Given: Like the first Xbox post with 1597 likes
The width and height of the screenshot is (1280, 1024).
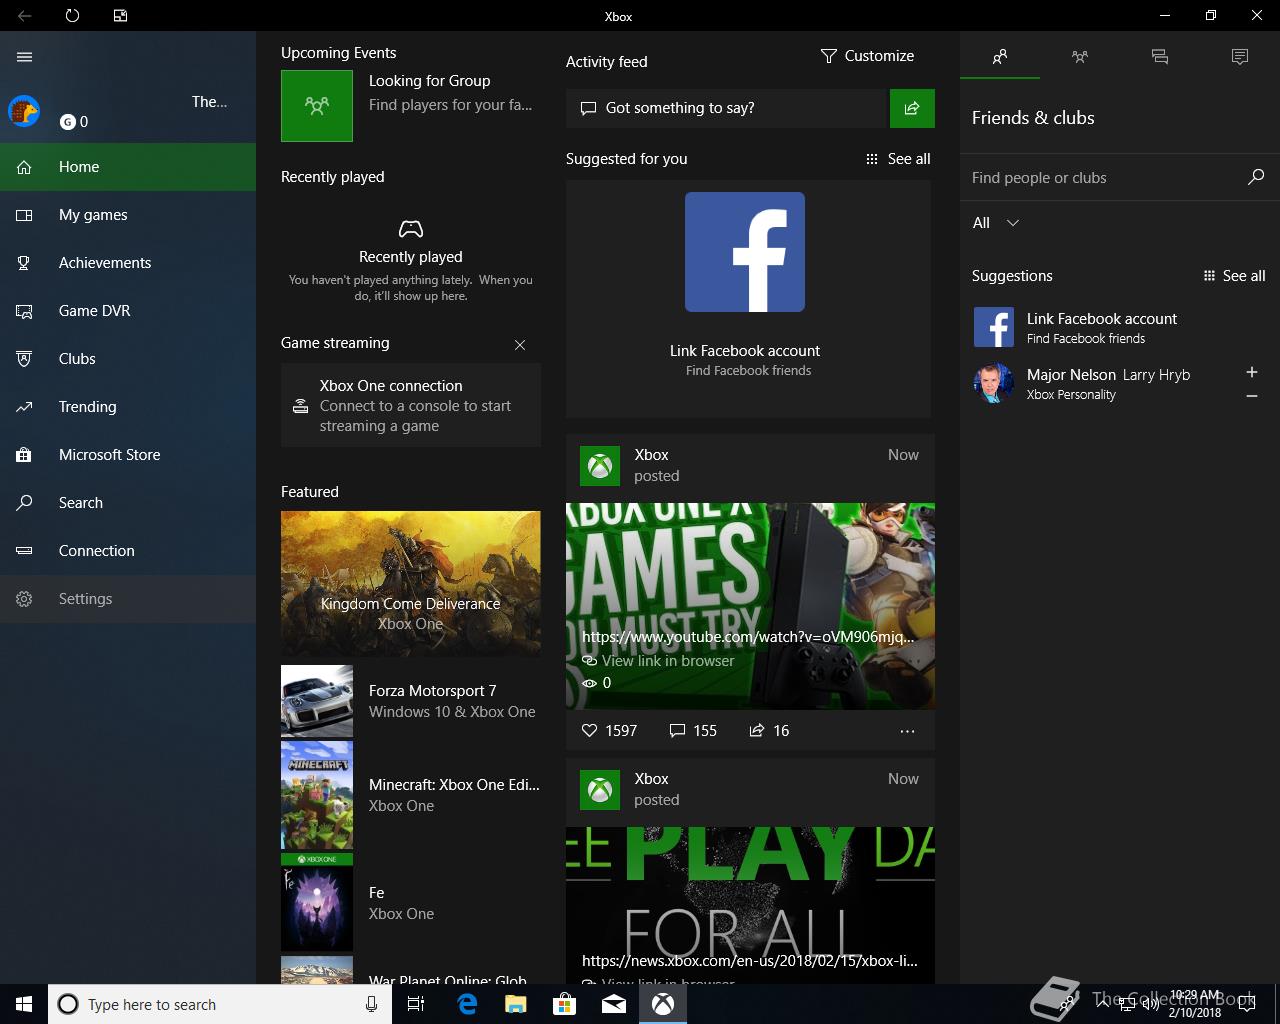Looking at the screenshot, I should (x=609, y=731).
